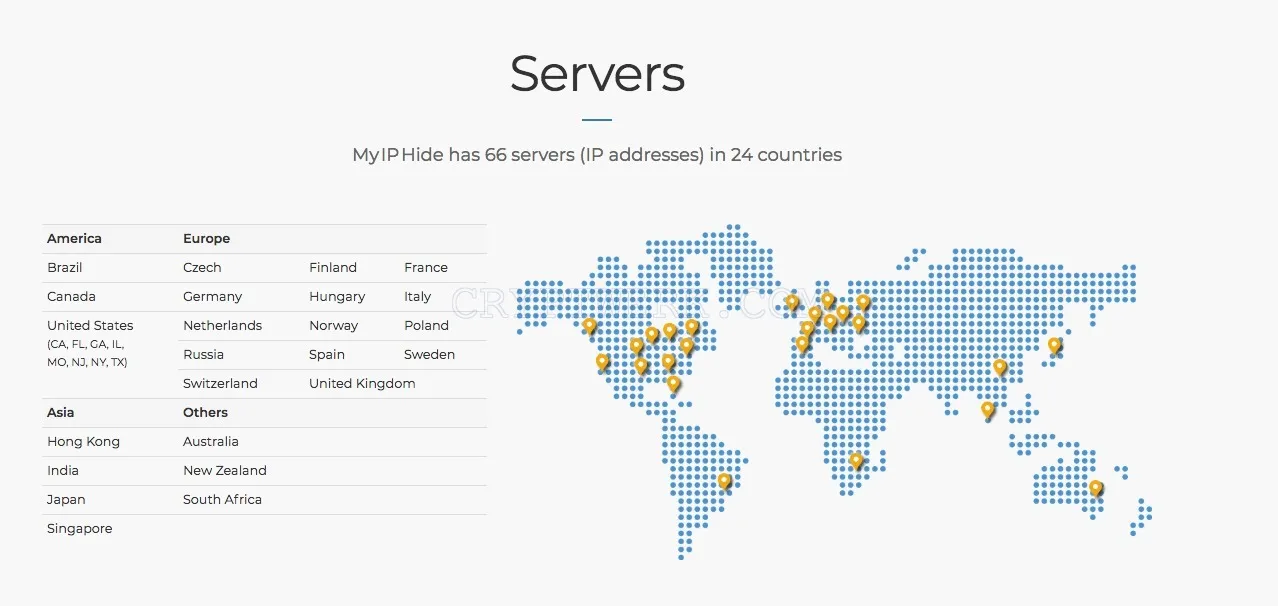The height and width of the screenshot is (606, 1278).
Task: Click the US state codes (CA, FL, GA...) note
Action: point(87,353)
